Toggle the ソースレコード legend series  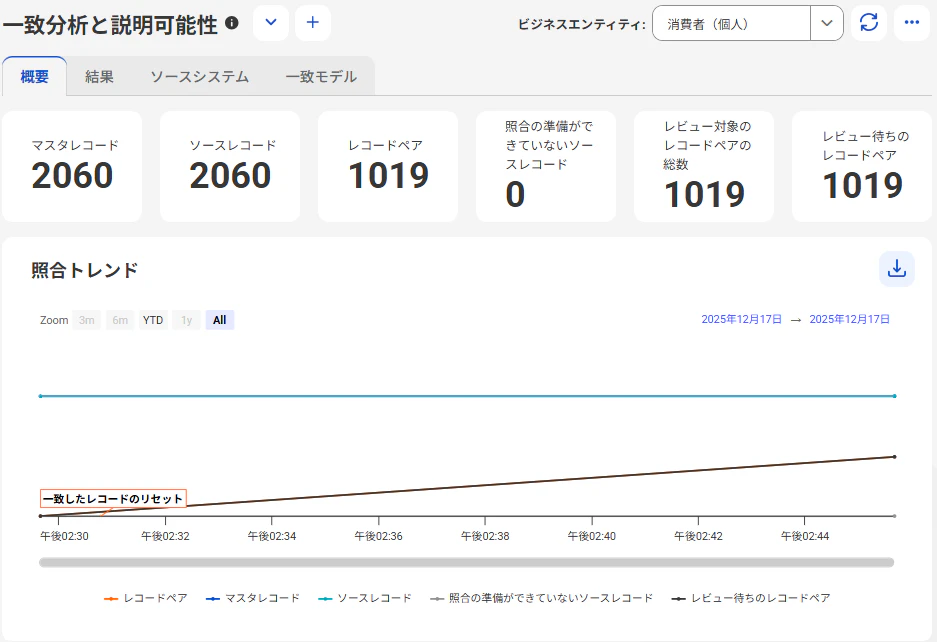365,598
